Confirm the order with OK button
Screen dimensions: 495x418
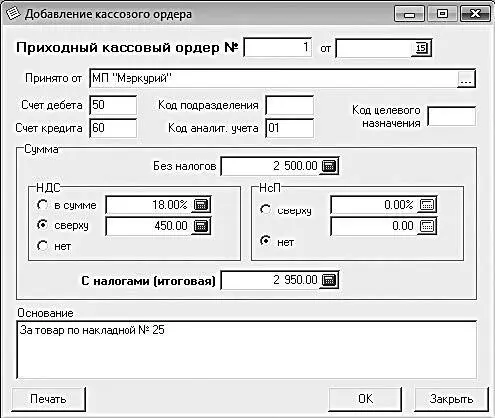pyautogui.click(x=365, y=399)
